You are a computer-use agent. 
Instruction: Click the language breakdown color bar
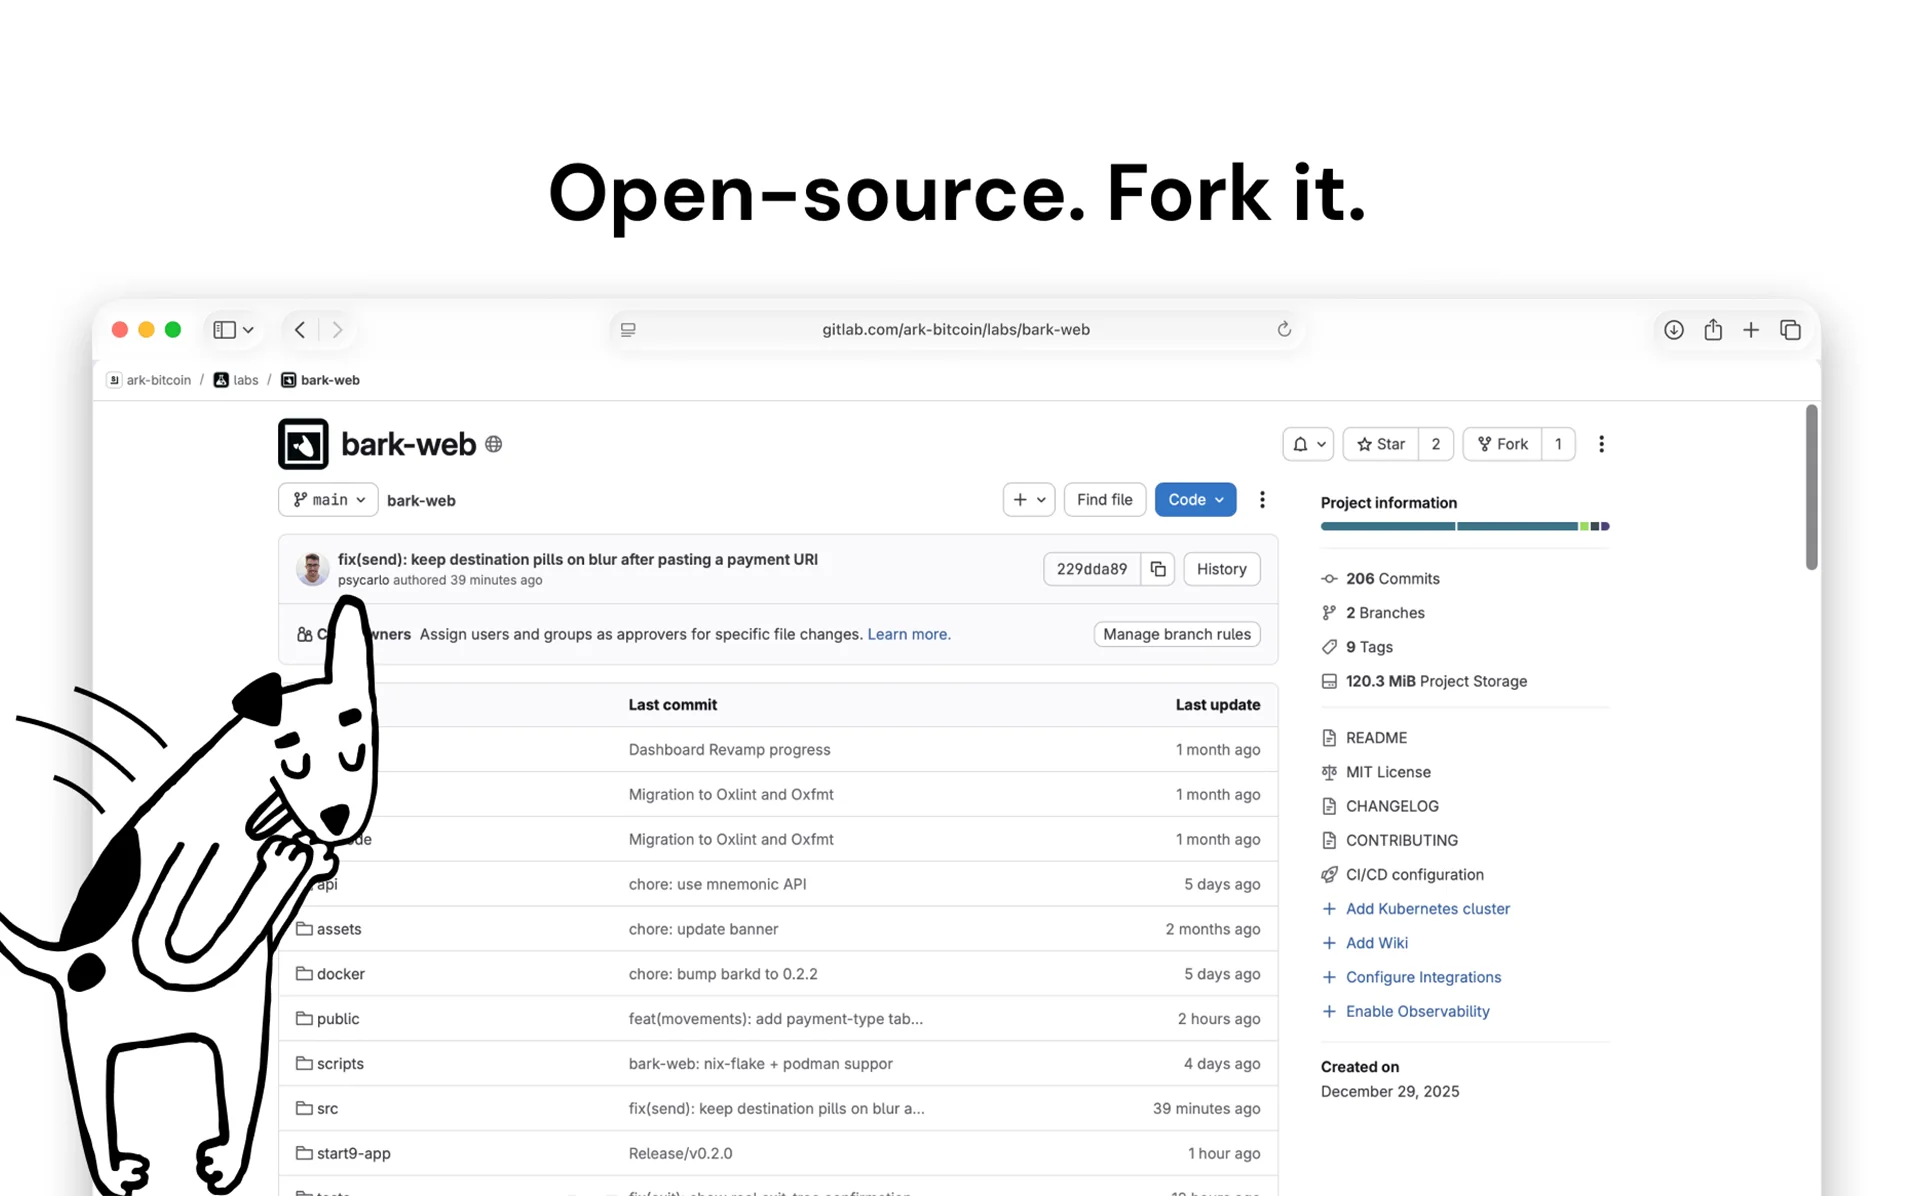(x=1464, y=526)
